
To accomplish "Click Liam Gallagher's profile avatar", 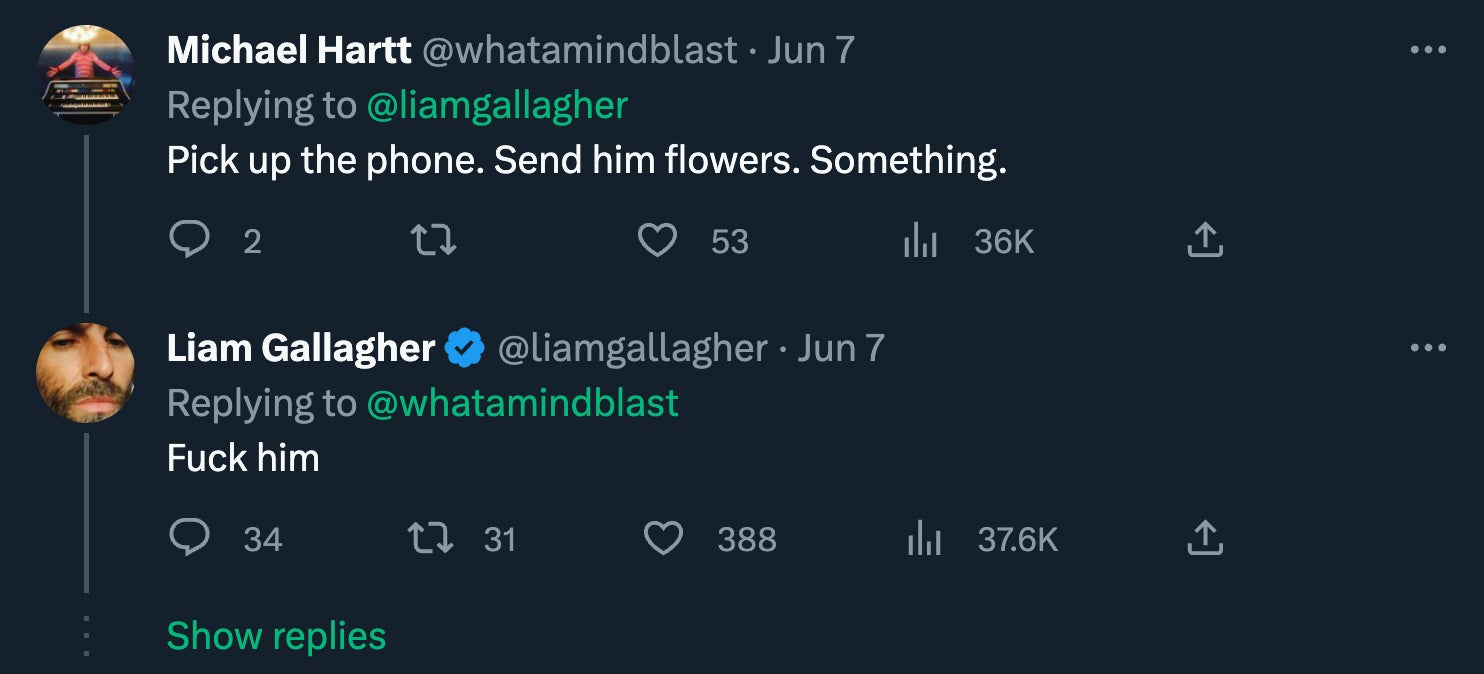I will pyautogui.click(x=85, y=373).
